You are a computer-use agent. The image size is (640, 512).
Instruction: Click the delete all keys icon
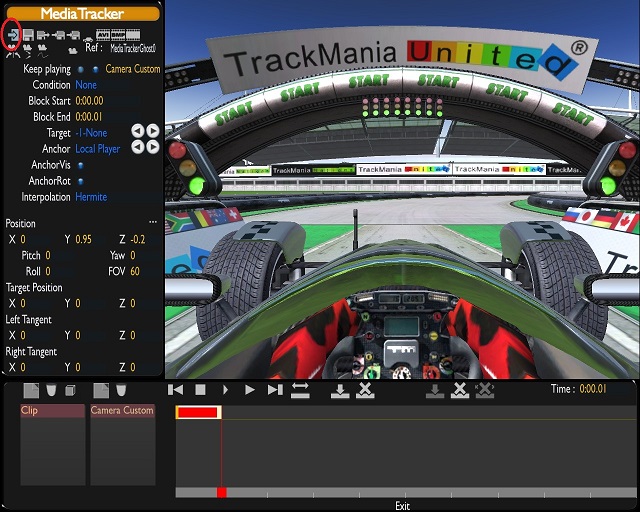pos(484,390)
